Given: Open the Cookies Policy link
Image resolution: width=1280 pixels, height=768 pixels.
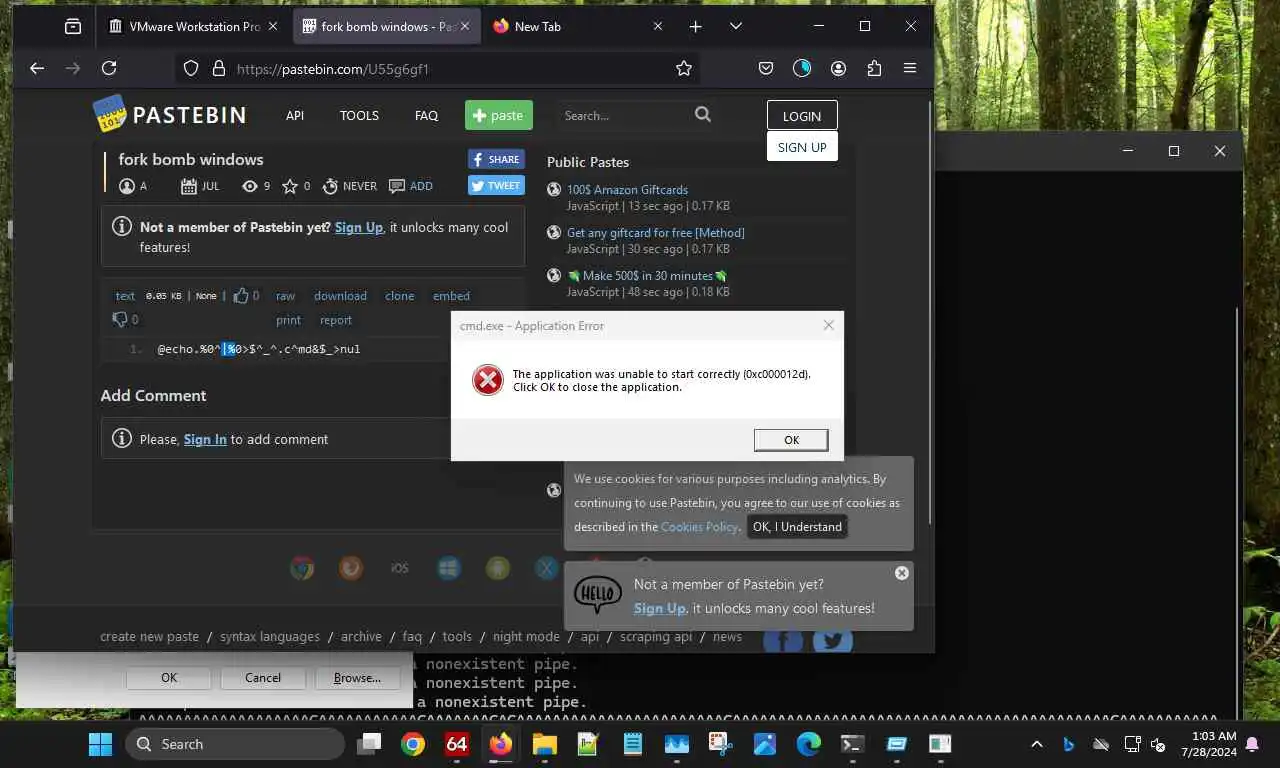Looking at the screenshot, I should (x=699, y=527).
